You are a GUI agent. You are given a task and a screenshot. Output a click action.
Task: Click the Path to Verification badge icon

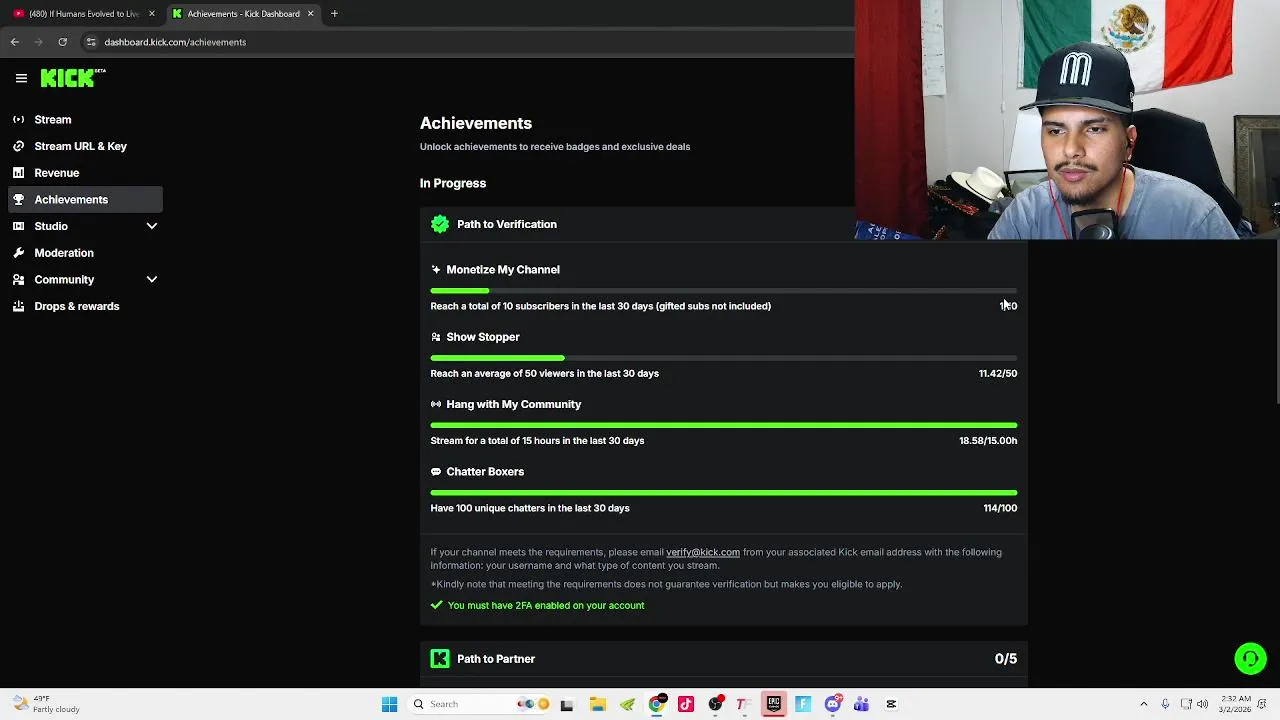[x=440, y=224]
